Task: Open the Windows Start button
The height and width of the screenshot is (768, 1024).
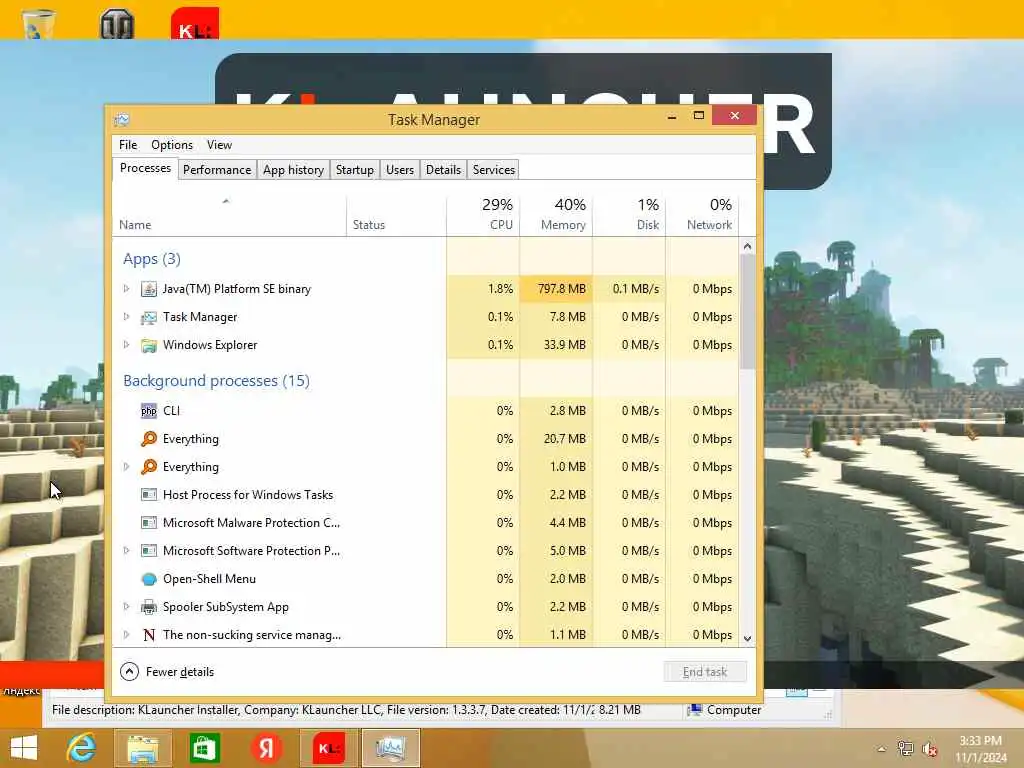Action: 24,748
